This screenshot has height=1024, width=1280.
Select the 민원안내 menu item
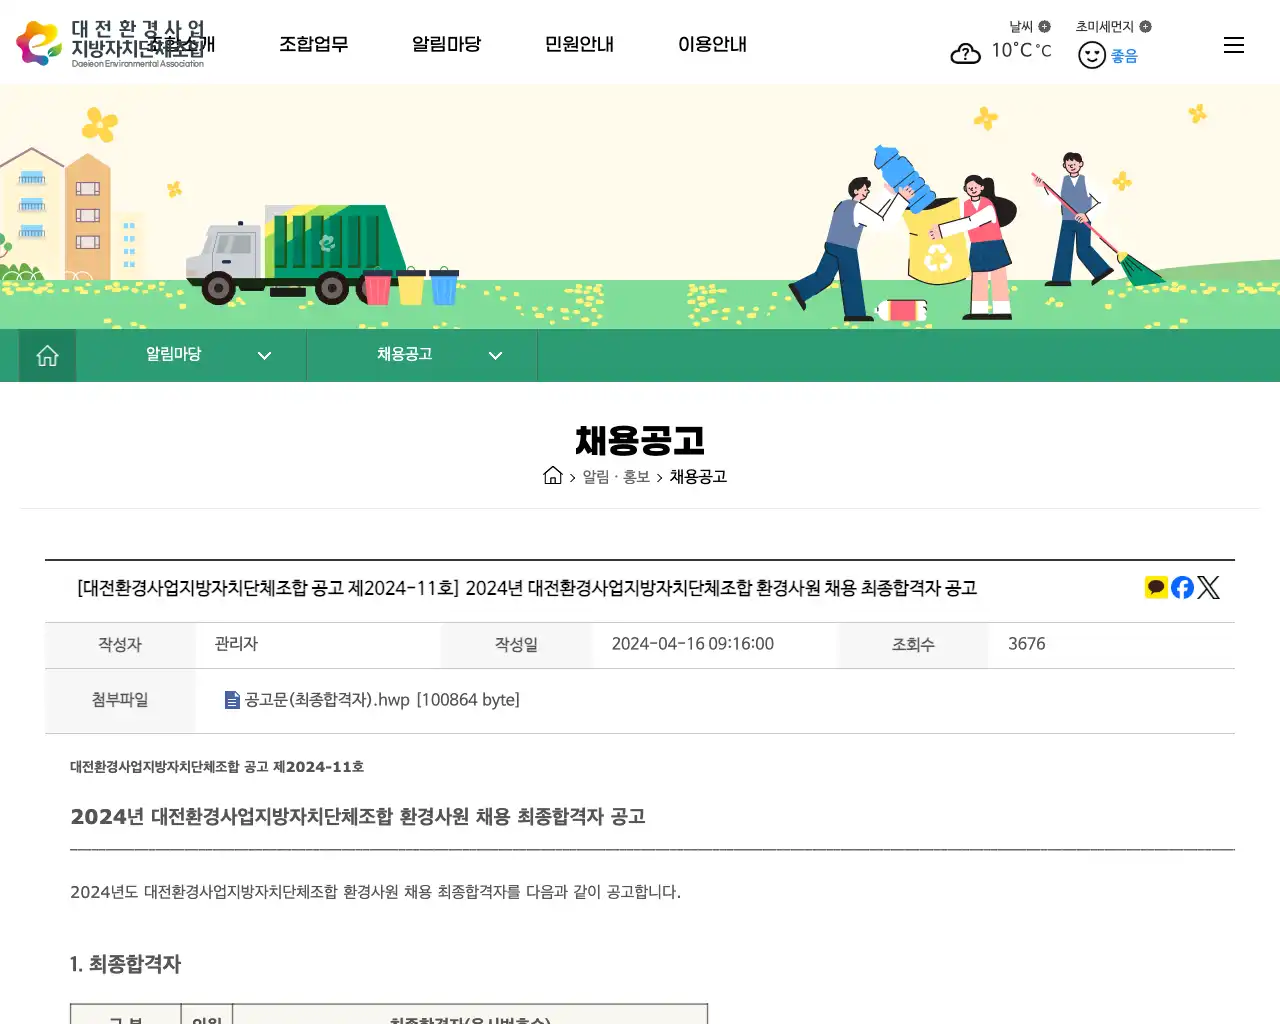(x=578, y=44)
